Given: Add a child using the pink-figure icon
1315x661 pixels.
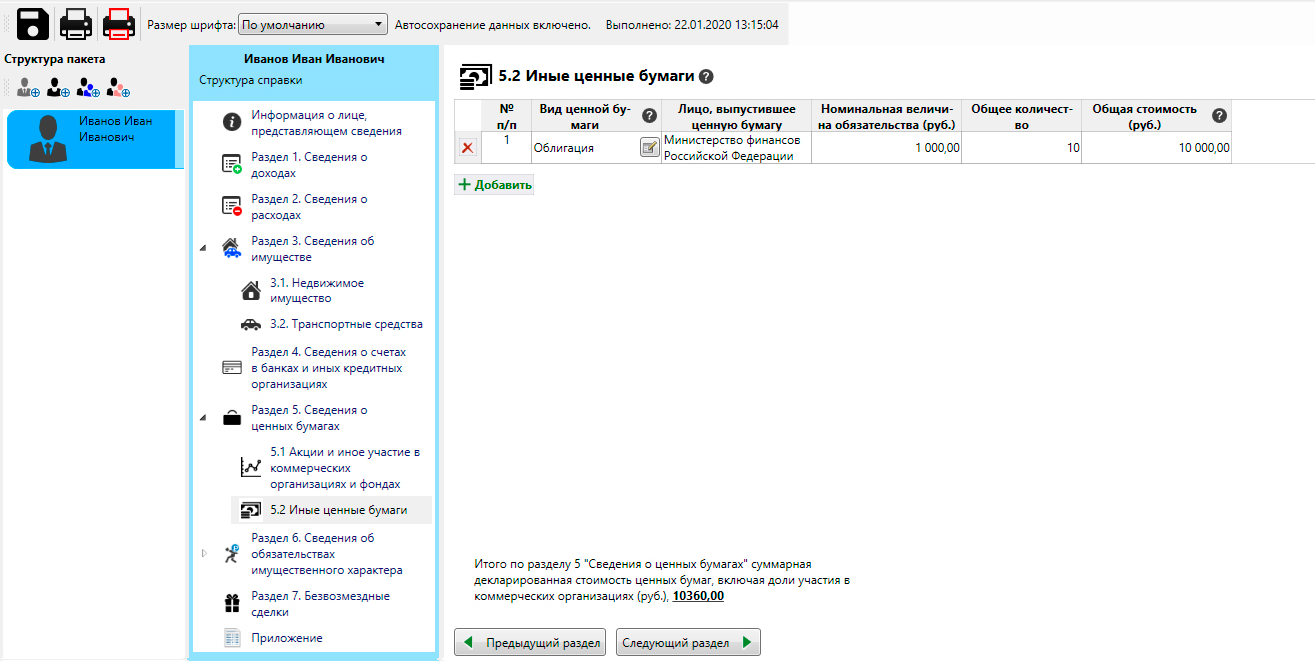Looking at the screenshot, I should pos(118,88).
